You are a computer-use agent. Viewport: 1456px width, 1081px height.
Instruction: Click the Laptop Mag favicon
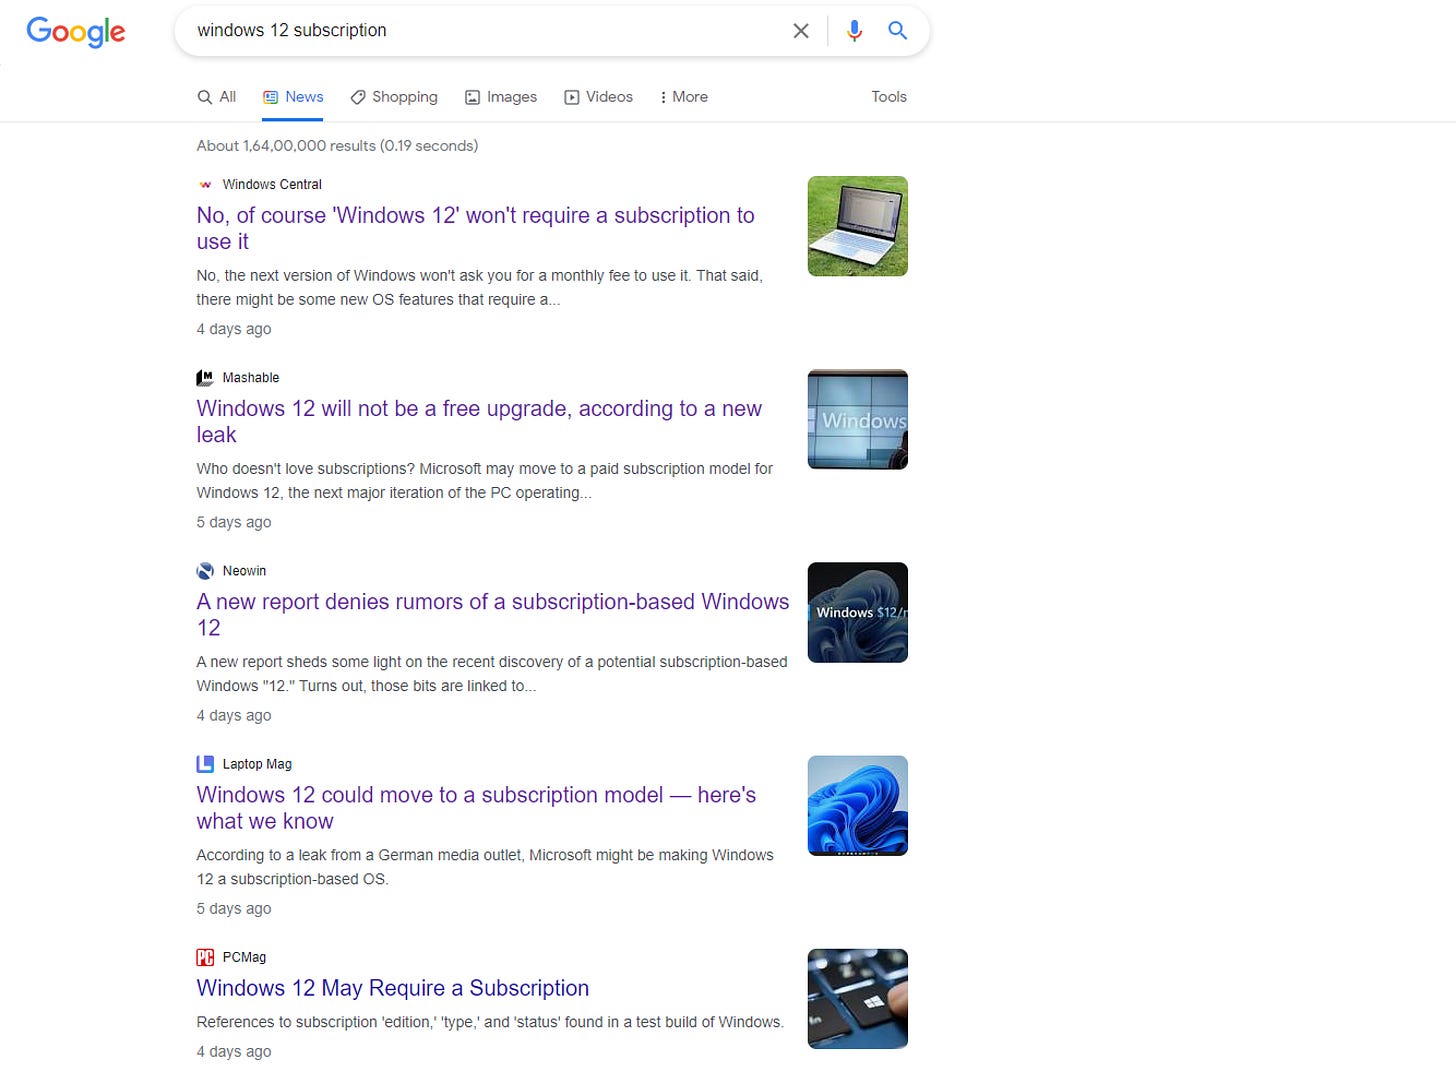[205, 764]
